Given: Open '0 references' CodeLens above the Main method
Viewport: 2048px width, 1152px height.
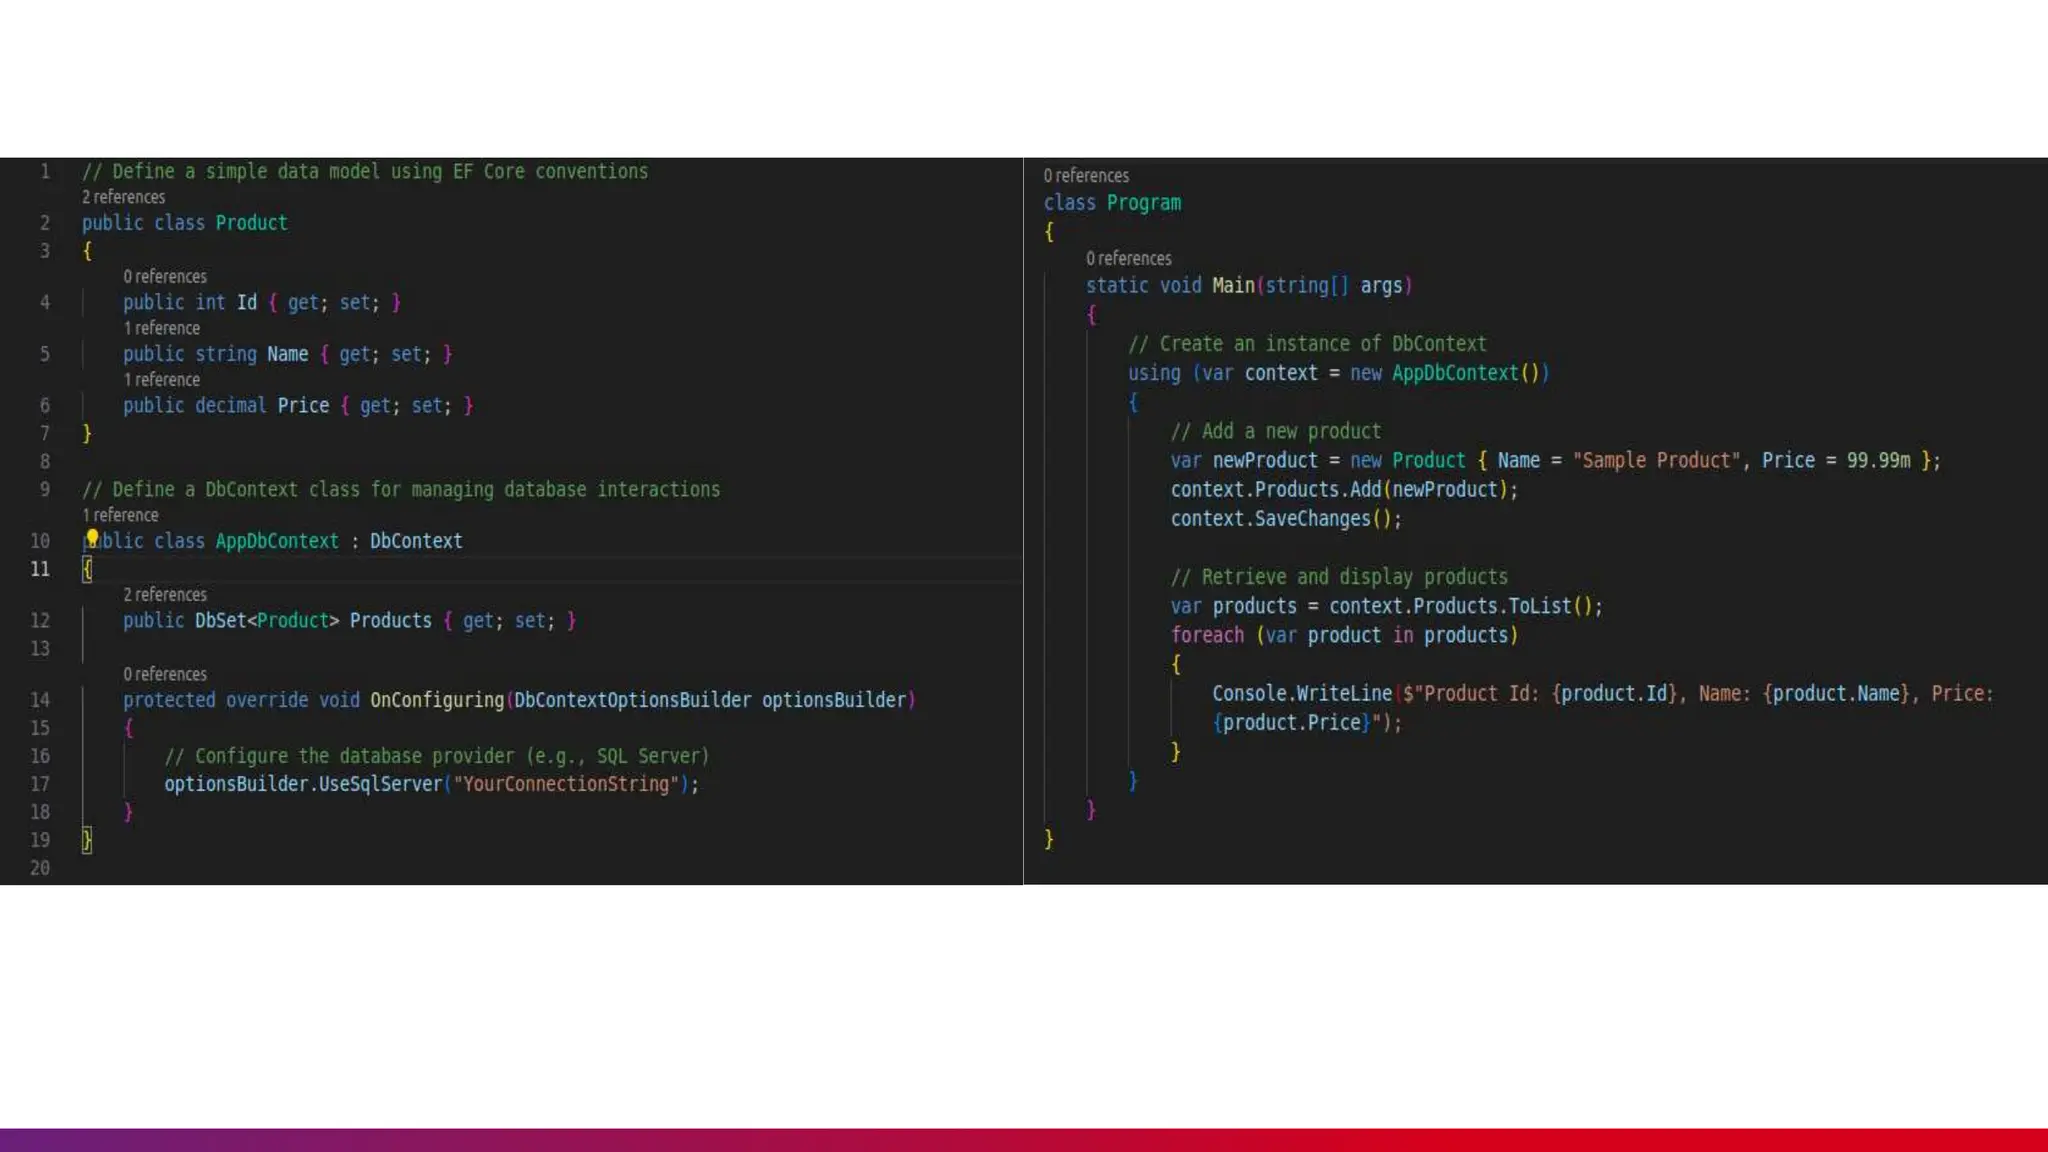Looking at the screenshot, I should pos(1128,258).
